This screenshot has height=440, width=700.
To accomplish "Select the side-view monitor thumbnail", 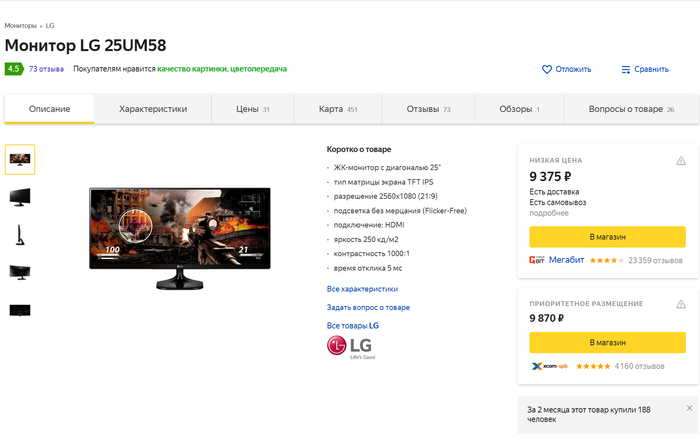I will (20, 235).
